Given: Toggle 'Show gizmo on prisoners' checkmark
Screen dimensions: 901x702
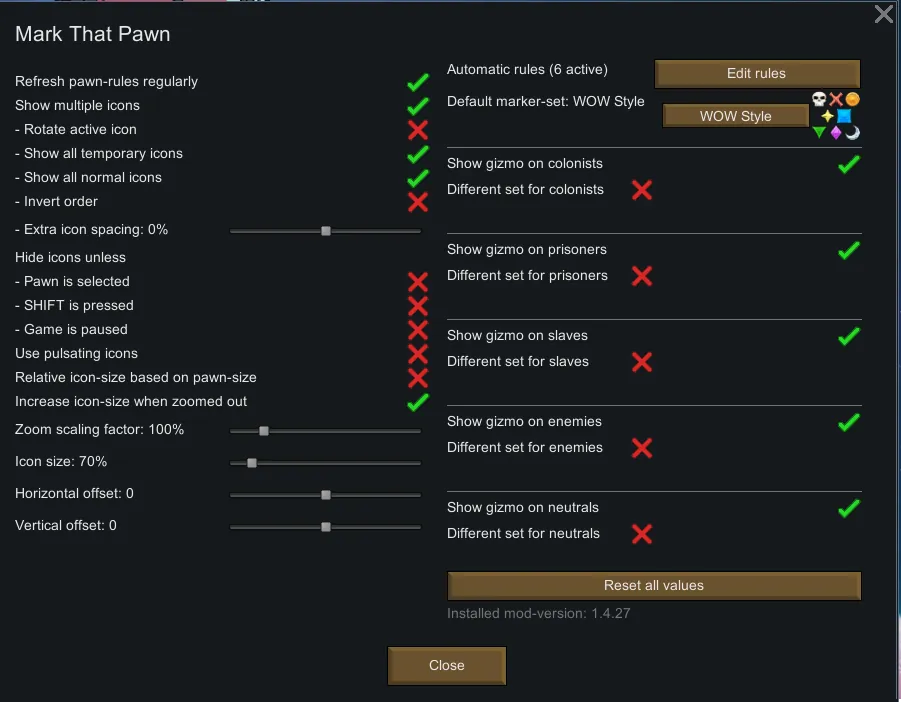Looking at the screenshot, I should pyautogui.click(x=848, y=250).
